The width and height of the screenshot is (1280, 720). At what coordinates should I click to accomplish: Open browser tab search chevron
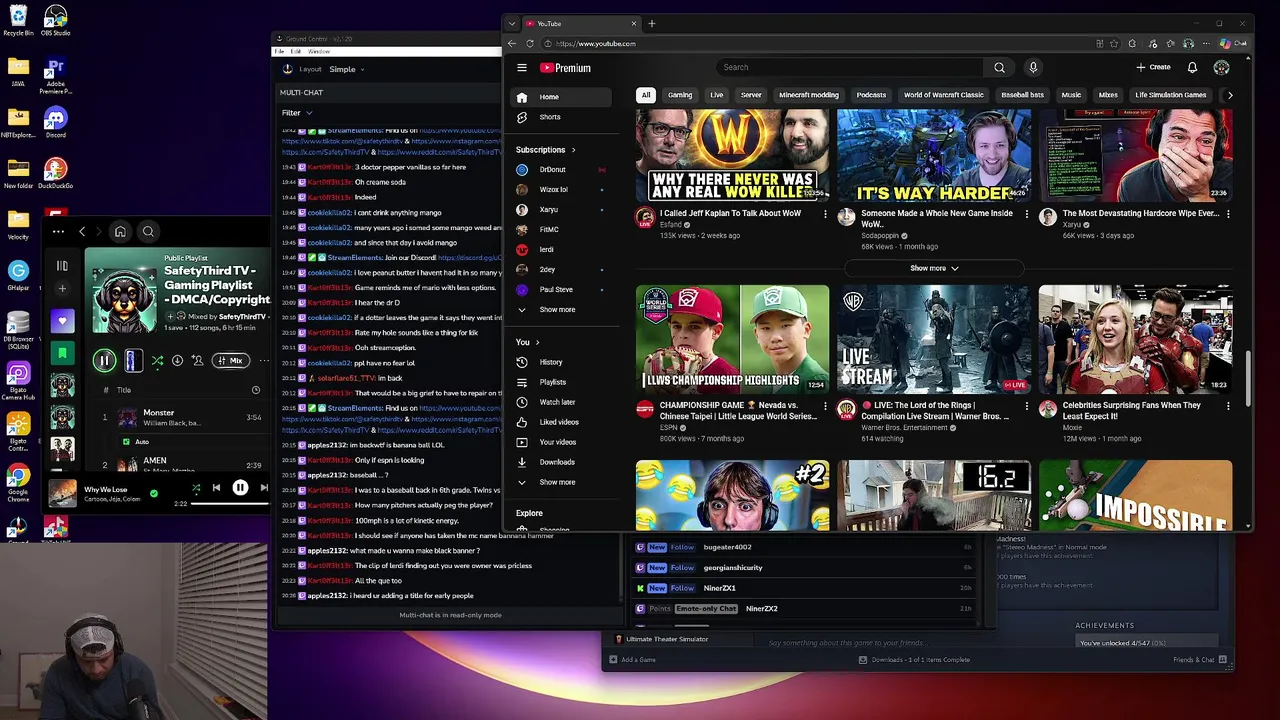click(x=512, y=24)
